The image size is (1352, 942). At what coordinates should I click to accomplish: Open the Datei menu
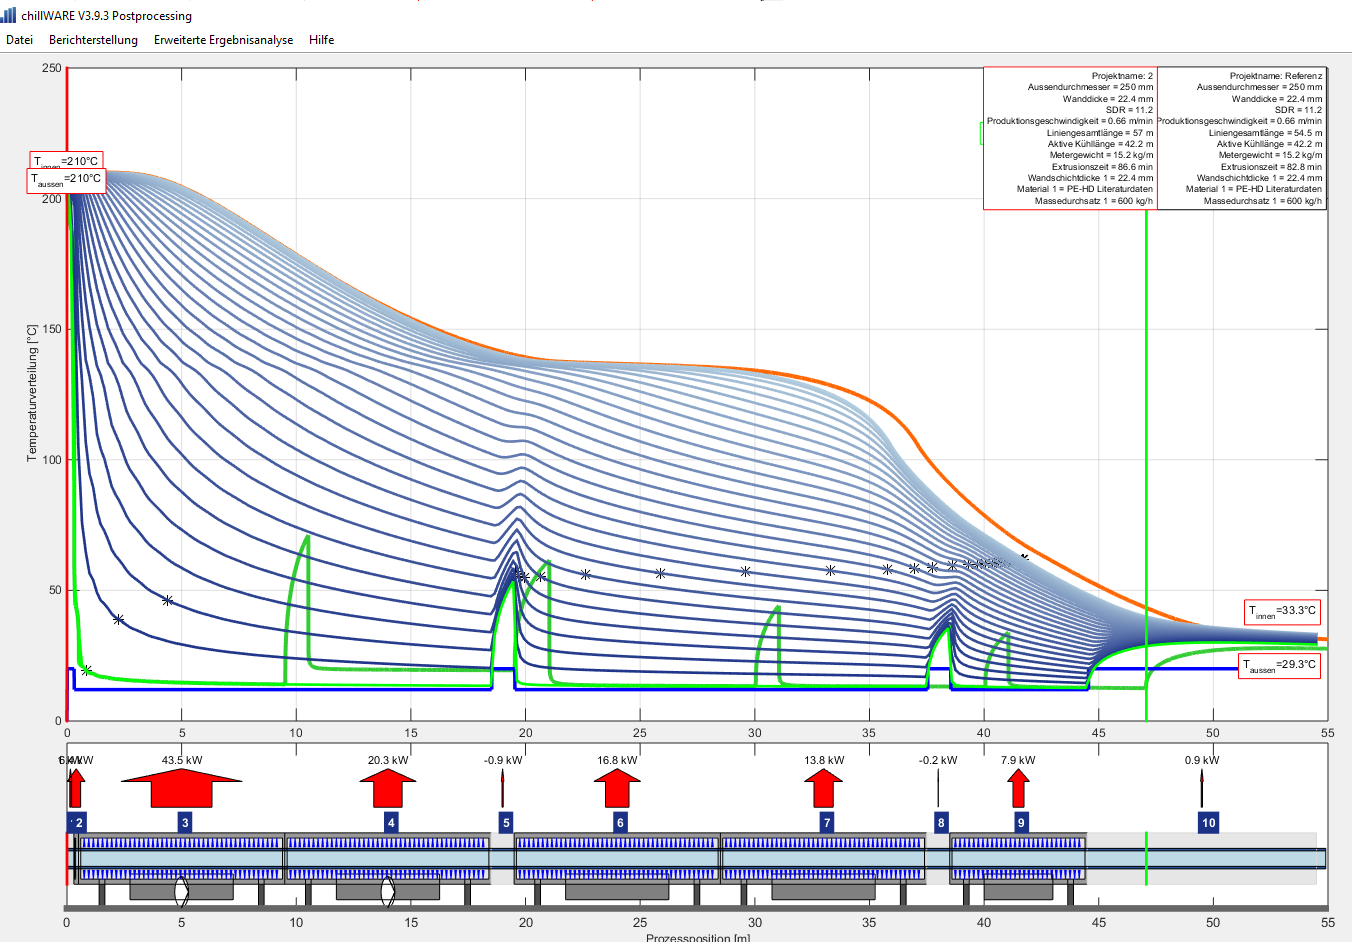pyautogui.click(x=19, y=40)
